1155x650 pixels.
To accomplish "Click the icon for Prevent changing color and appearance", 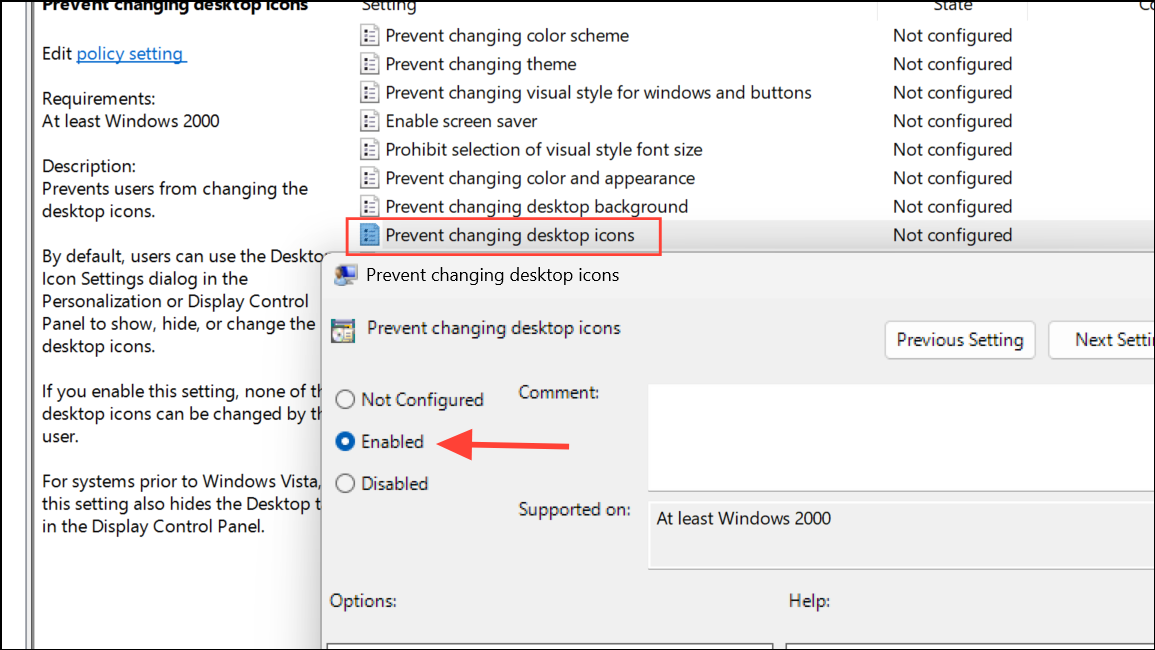I will click(369, 178).
